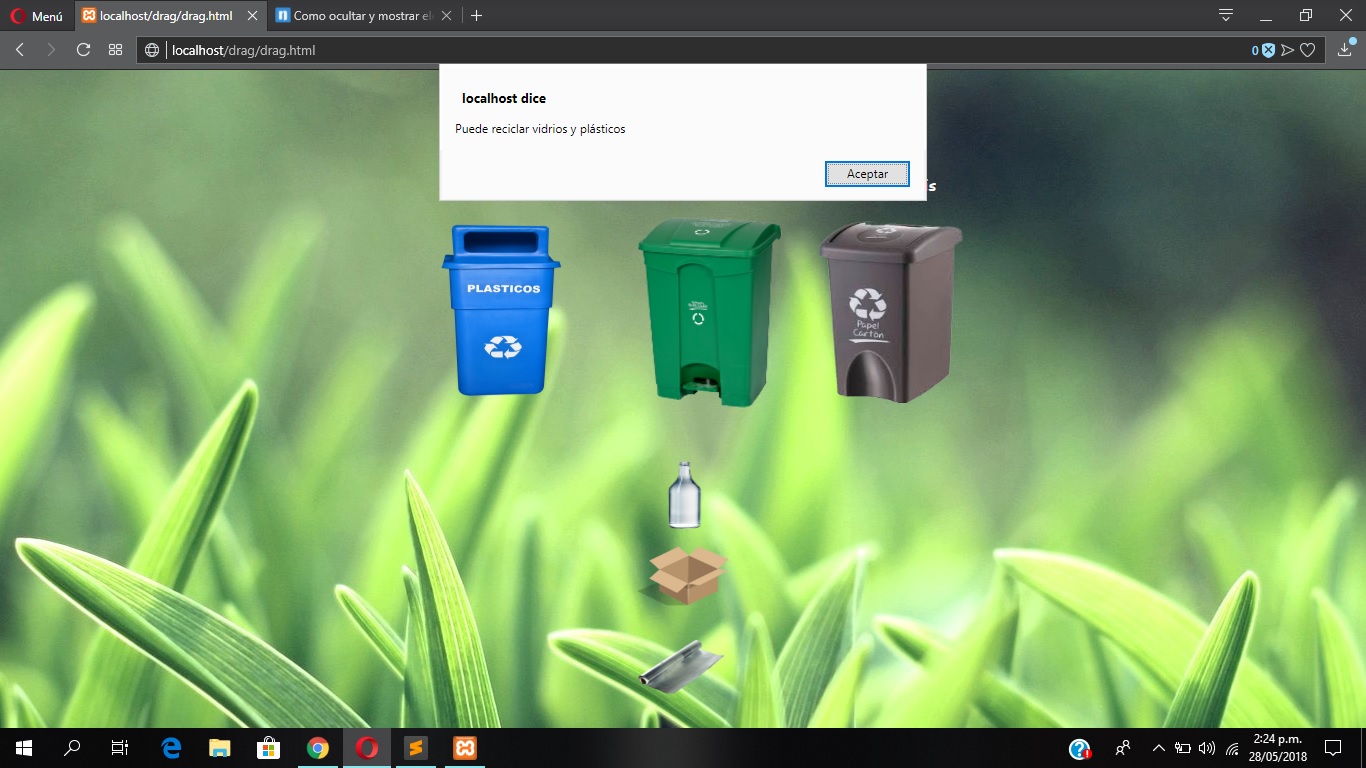Click the help icon with red alert
The height and width of the screenshot is (768, 1366).
tap(1079, 749)
